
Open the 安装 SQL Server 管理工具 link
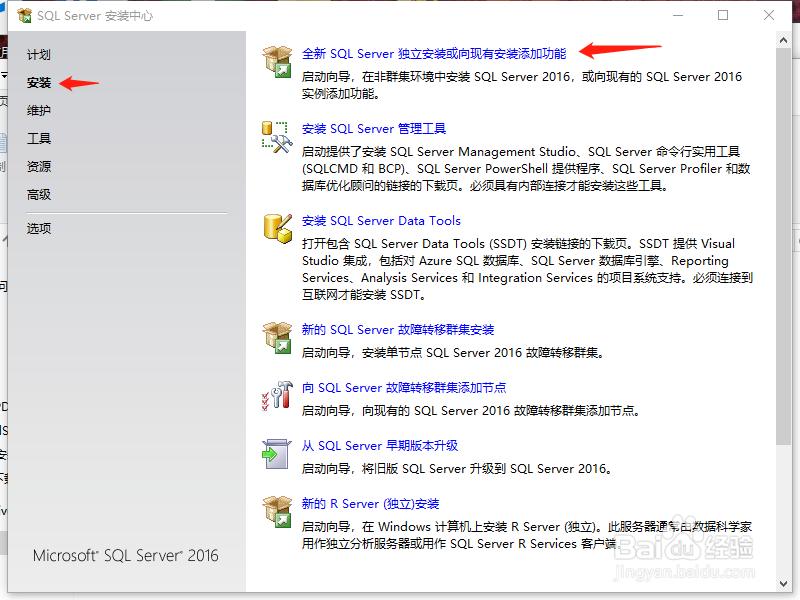373,129
